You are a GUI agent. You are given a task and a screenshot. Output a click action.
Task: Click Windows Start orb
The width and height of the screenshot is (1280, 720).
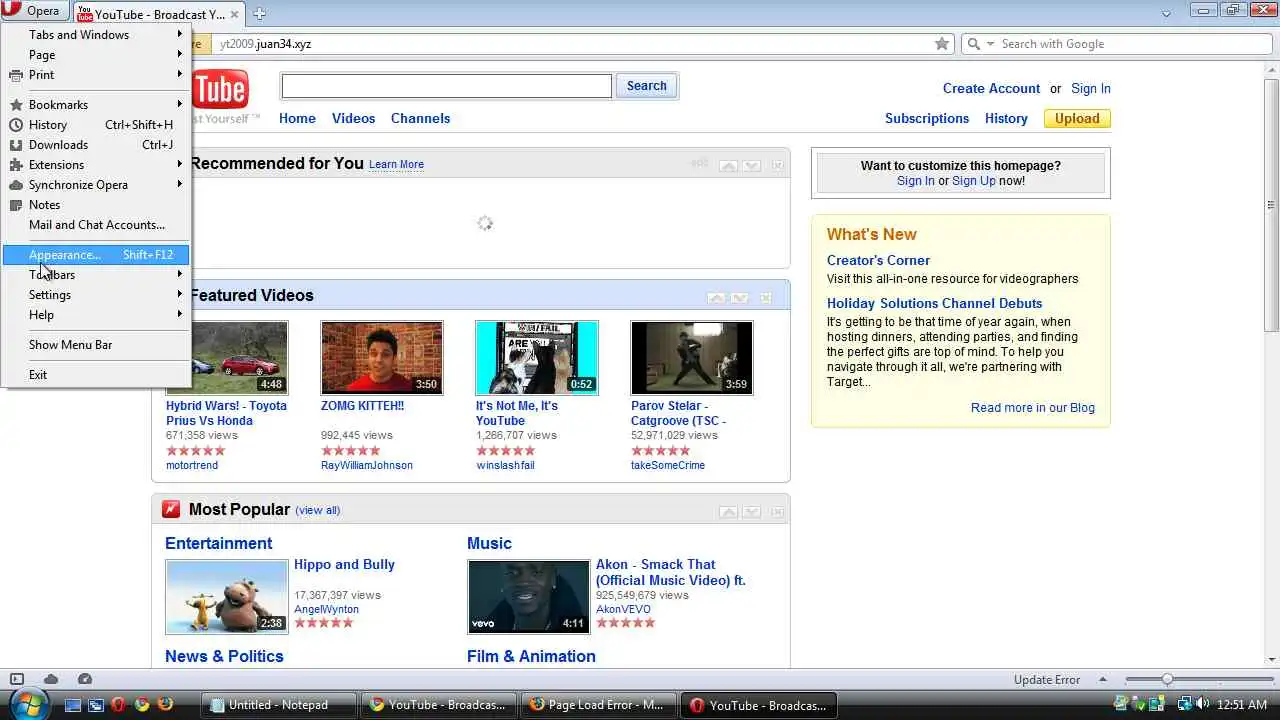[27, 703]
